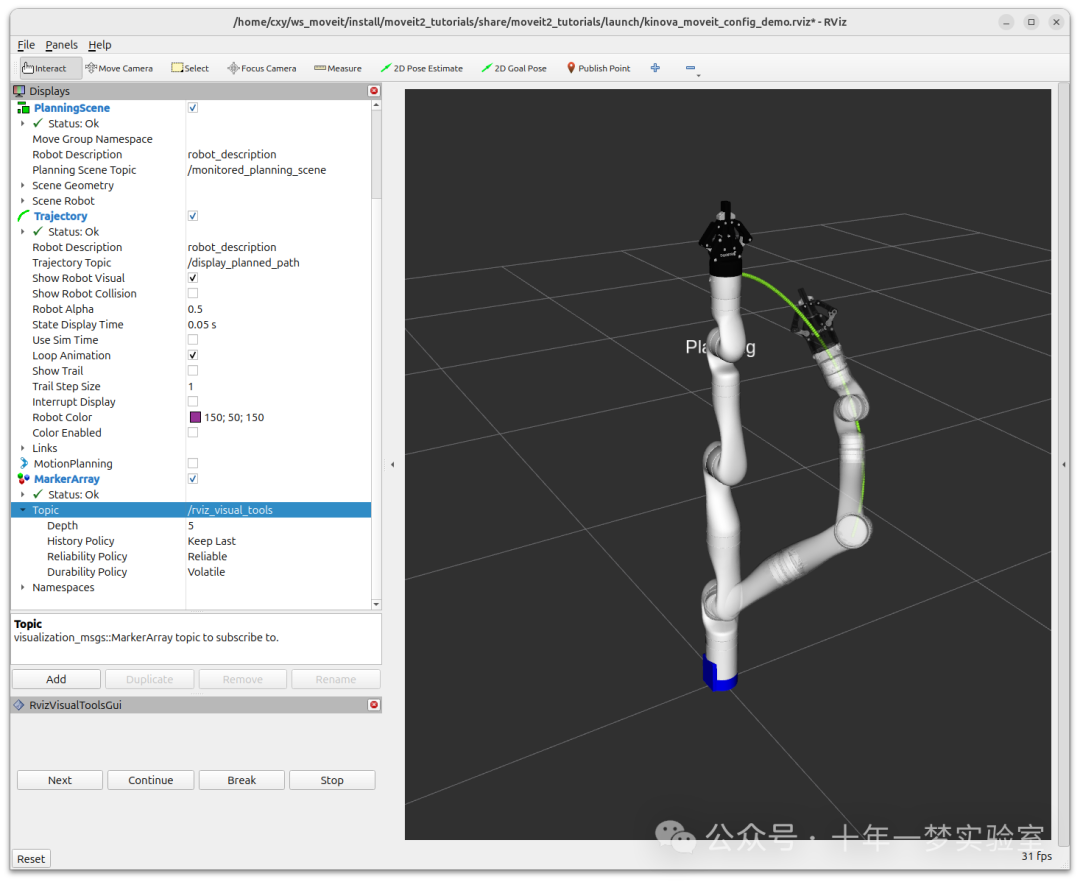This screenshot has height=882, width=1080.
Task: Expand PlanningScene Status: Ok
Action: tap(23, 123)
